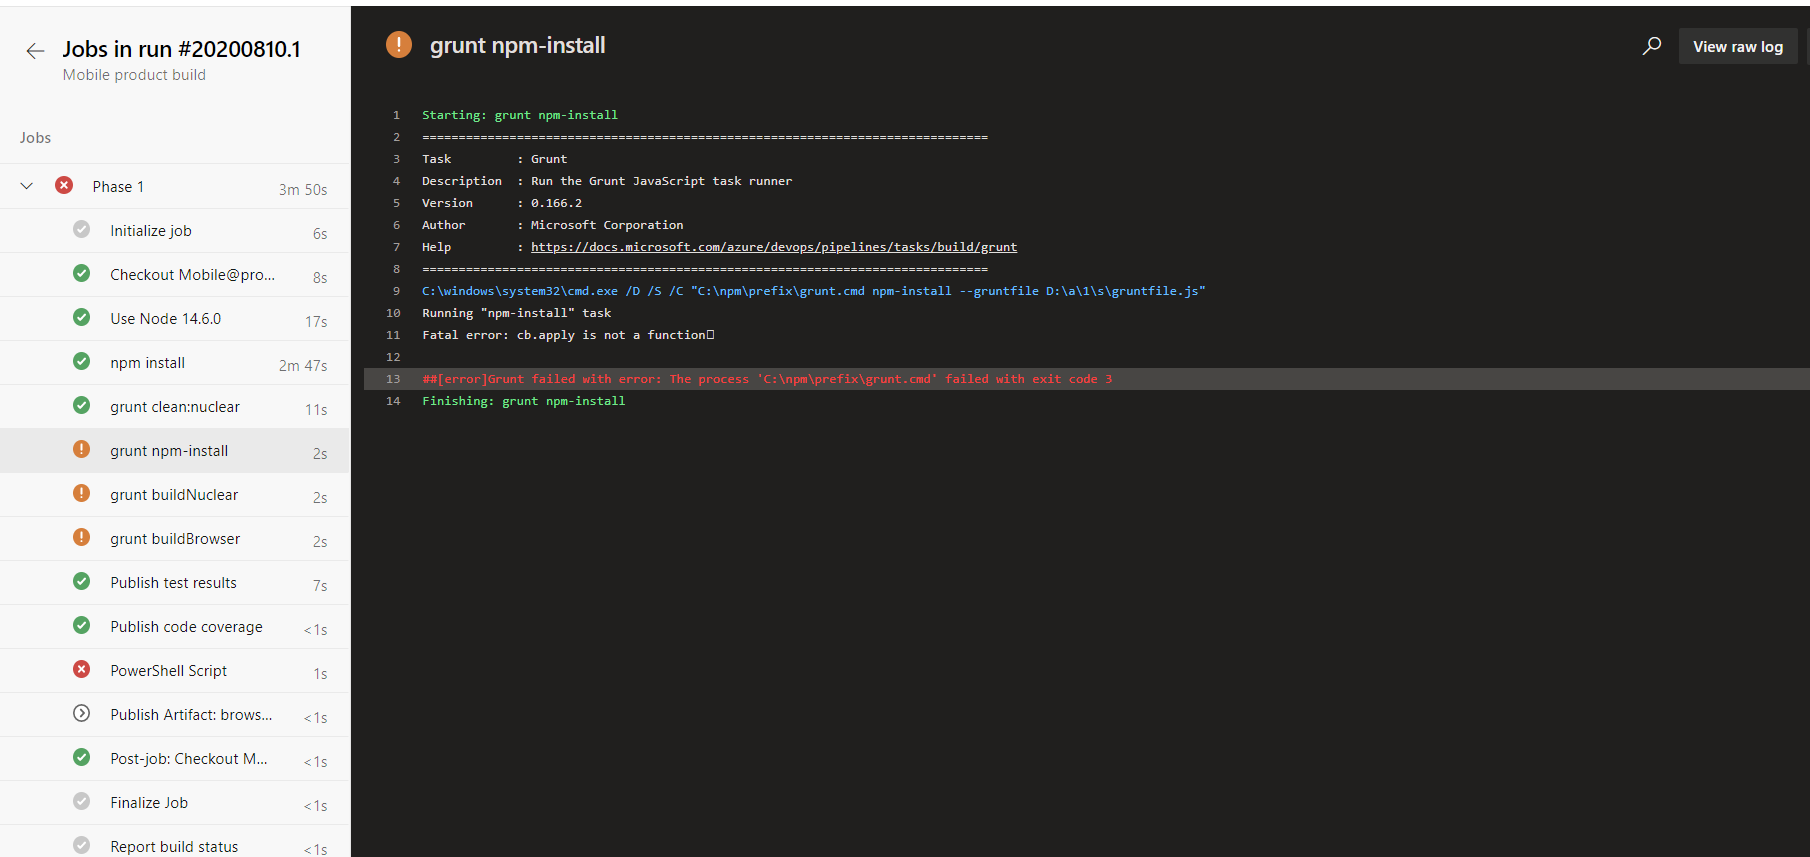1810x857 pixels.
Task: Open the grunt clean:nuclear step
Action: [x=175, y=407]
